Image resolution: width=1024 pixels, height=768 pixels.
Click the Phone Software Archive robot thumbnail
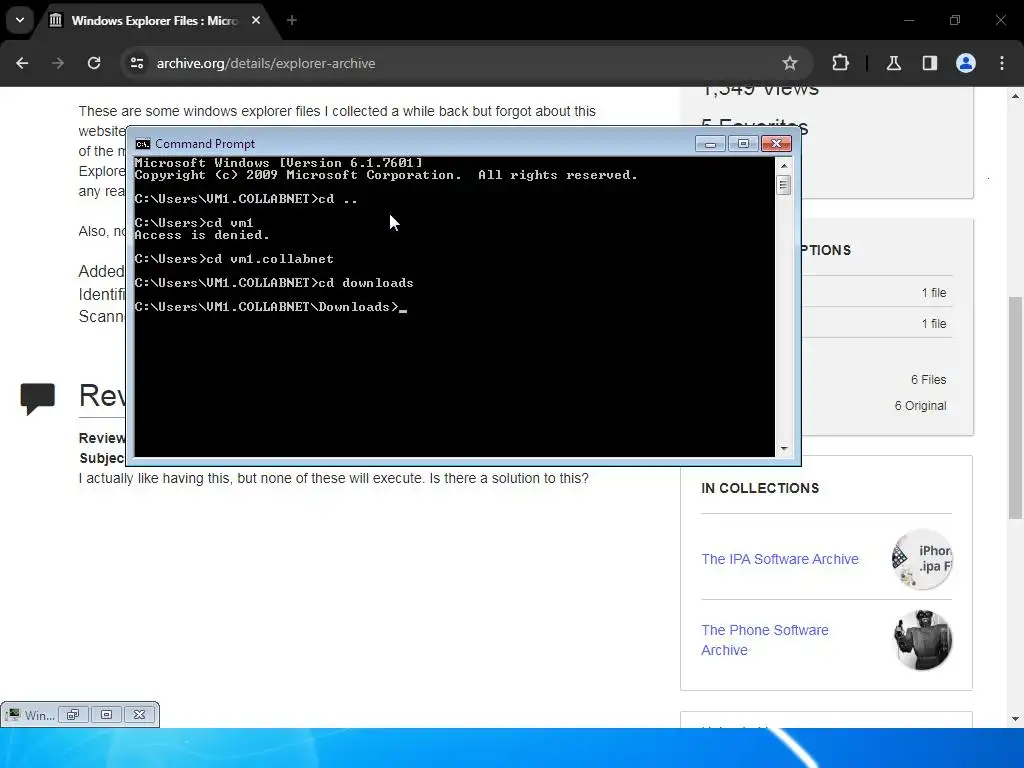click(922, 640)
